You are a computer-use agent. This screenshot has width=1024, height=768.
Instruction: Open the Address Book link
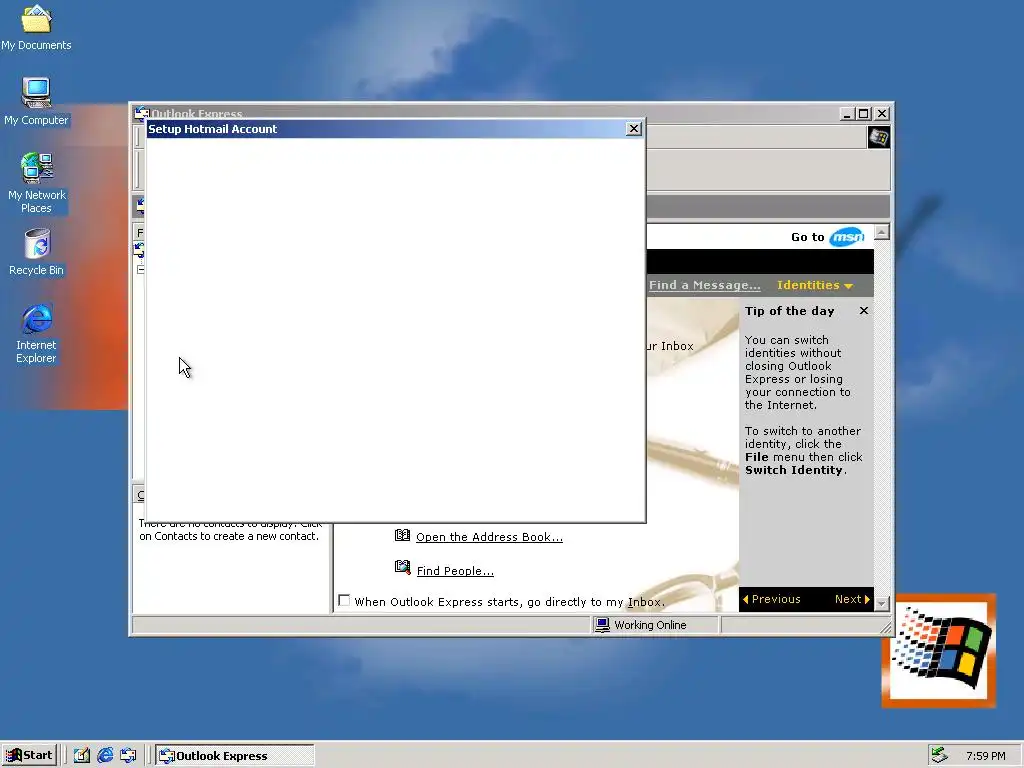[489, 537]
